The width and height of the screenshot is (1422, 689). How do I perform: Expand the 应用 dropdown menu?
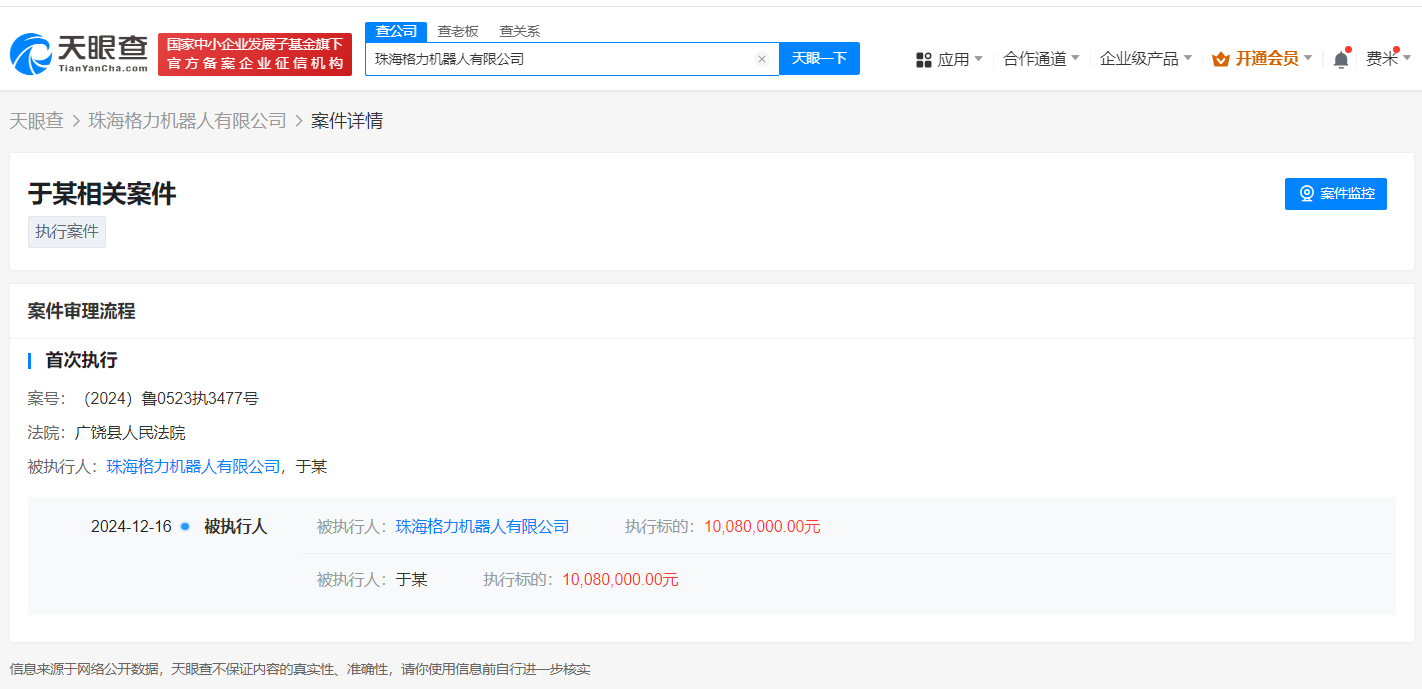point(960,59)
